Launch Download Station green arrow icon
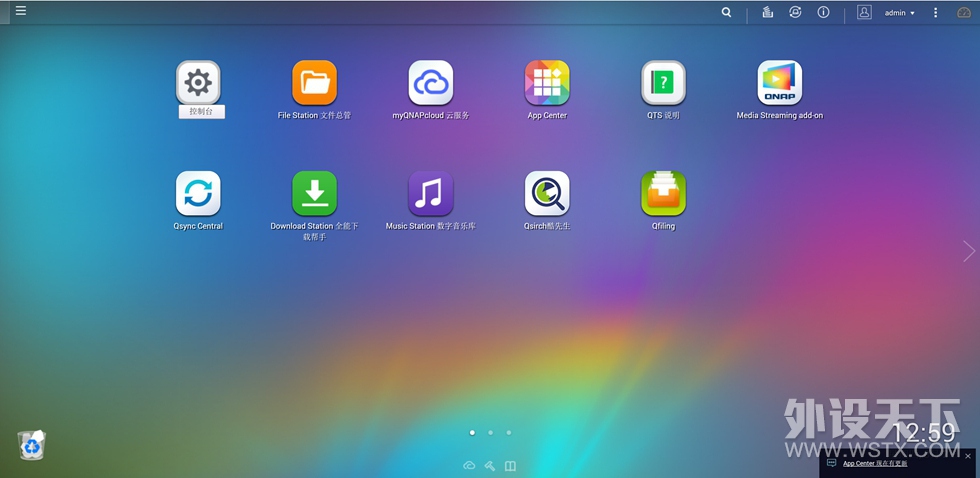The height and width of the screenshot is (478, 980). [x=314, y=193]
